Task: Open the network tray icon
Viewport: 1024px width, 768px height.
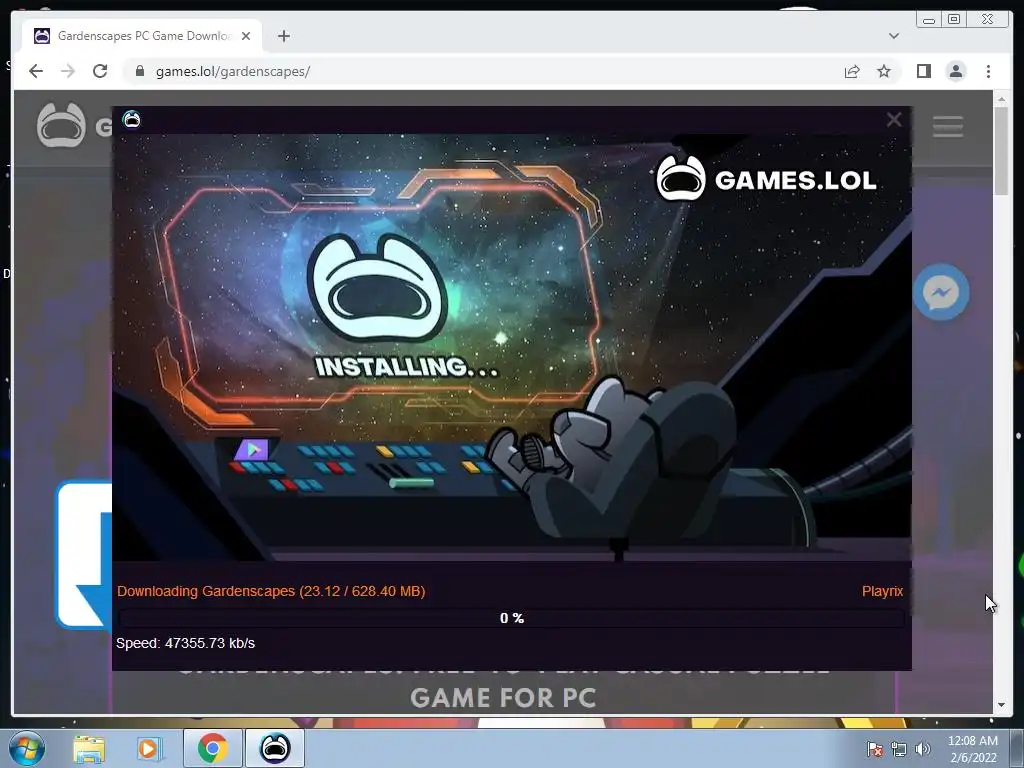Action: click(899, 749)
